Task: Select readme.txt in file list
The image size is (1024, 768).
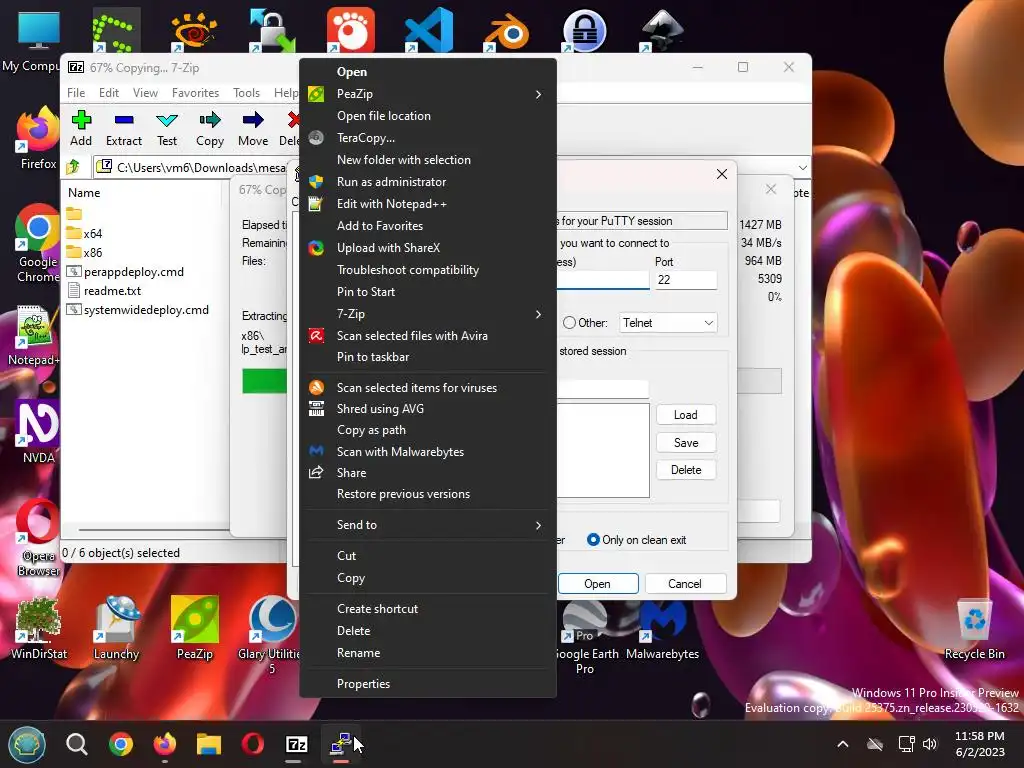Action: pyautogui.click(x=104, y=291)
